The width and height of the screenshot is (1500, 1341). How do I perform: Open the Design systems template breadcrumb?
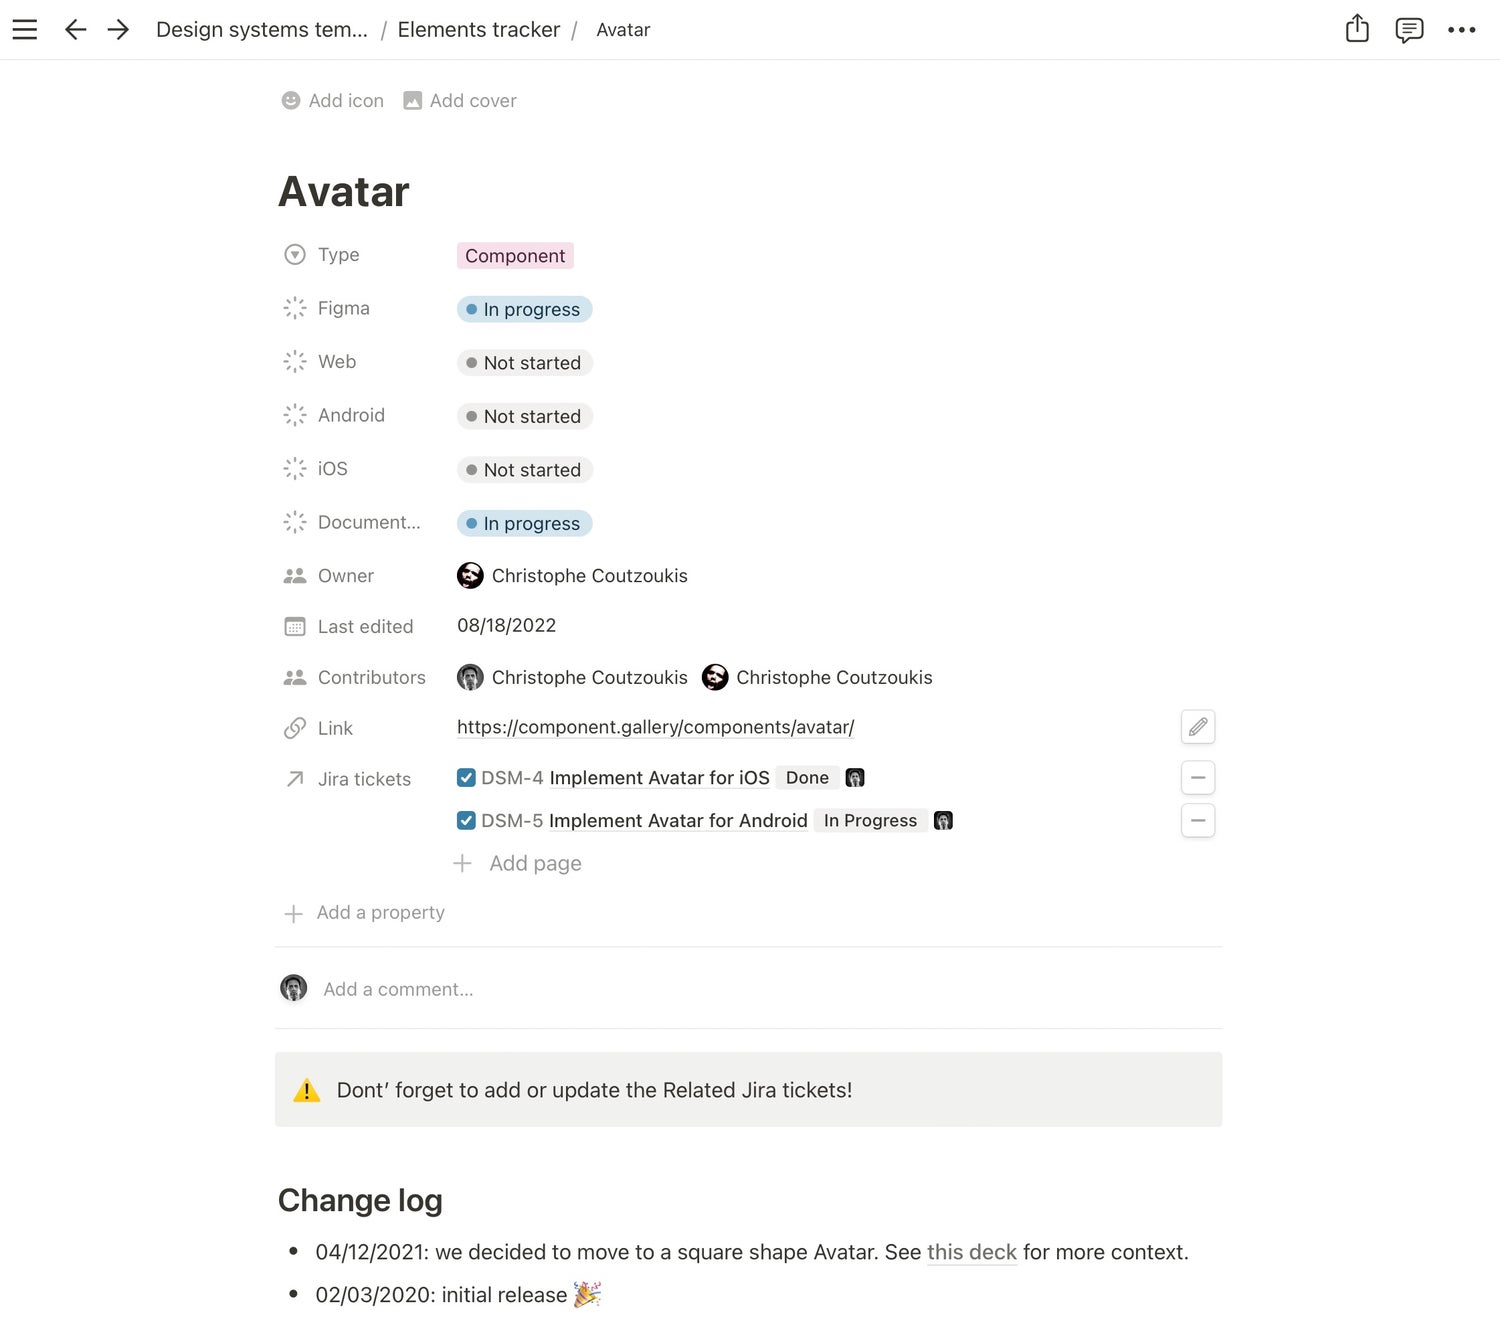261,29
